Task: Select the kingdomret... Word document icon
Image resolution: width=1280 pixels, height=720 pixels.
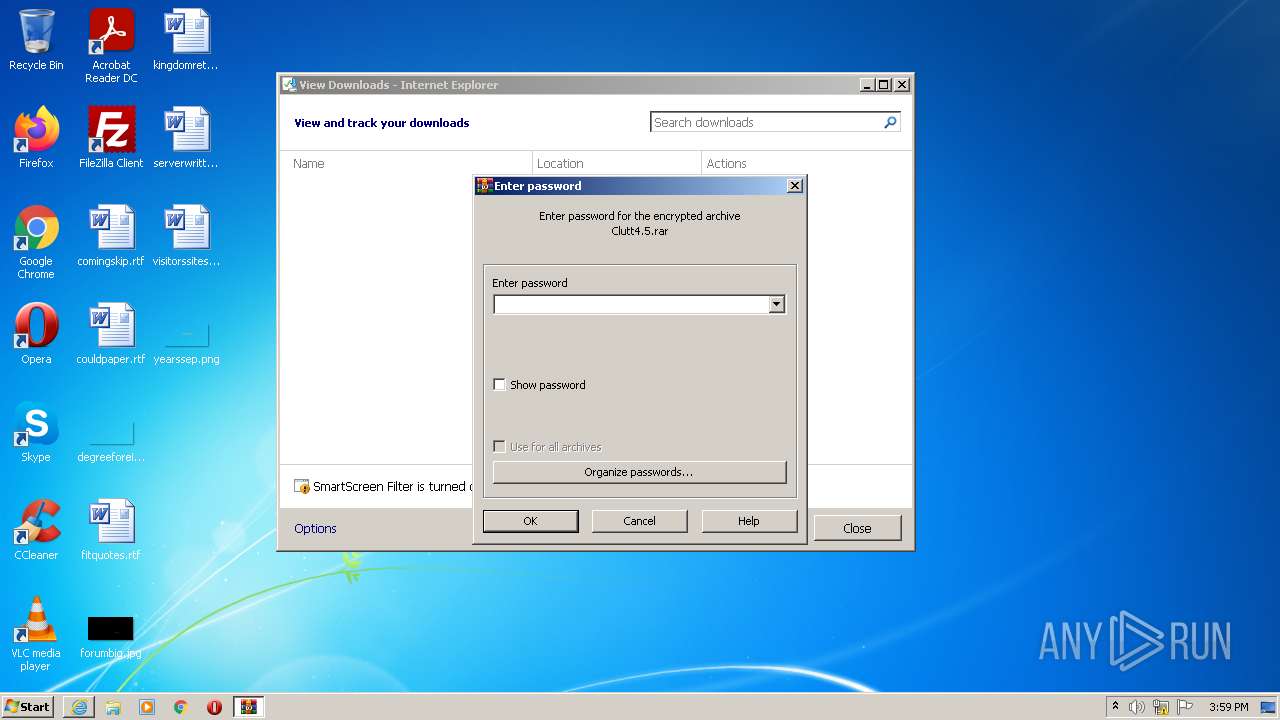Action: point(186,40)
